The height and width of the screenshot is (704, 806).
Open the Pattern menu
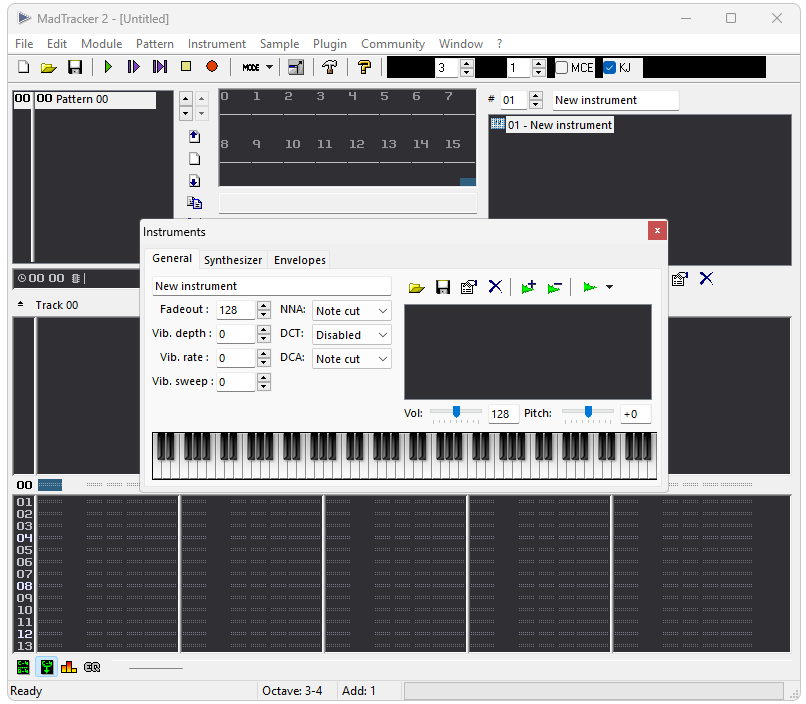[x=155, y=44]
